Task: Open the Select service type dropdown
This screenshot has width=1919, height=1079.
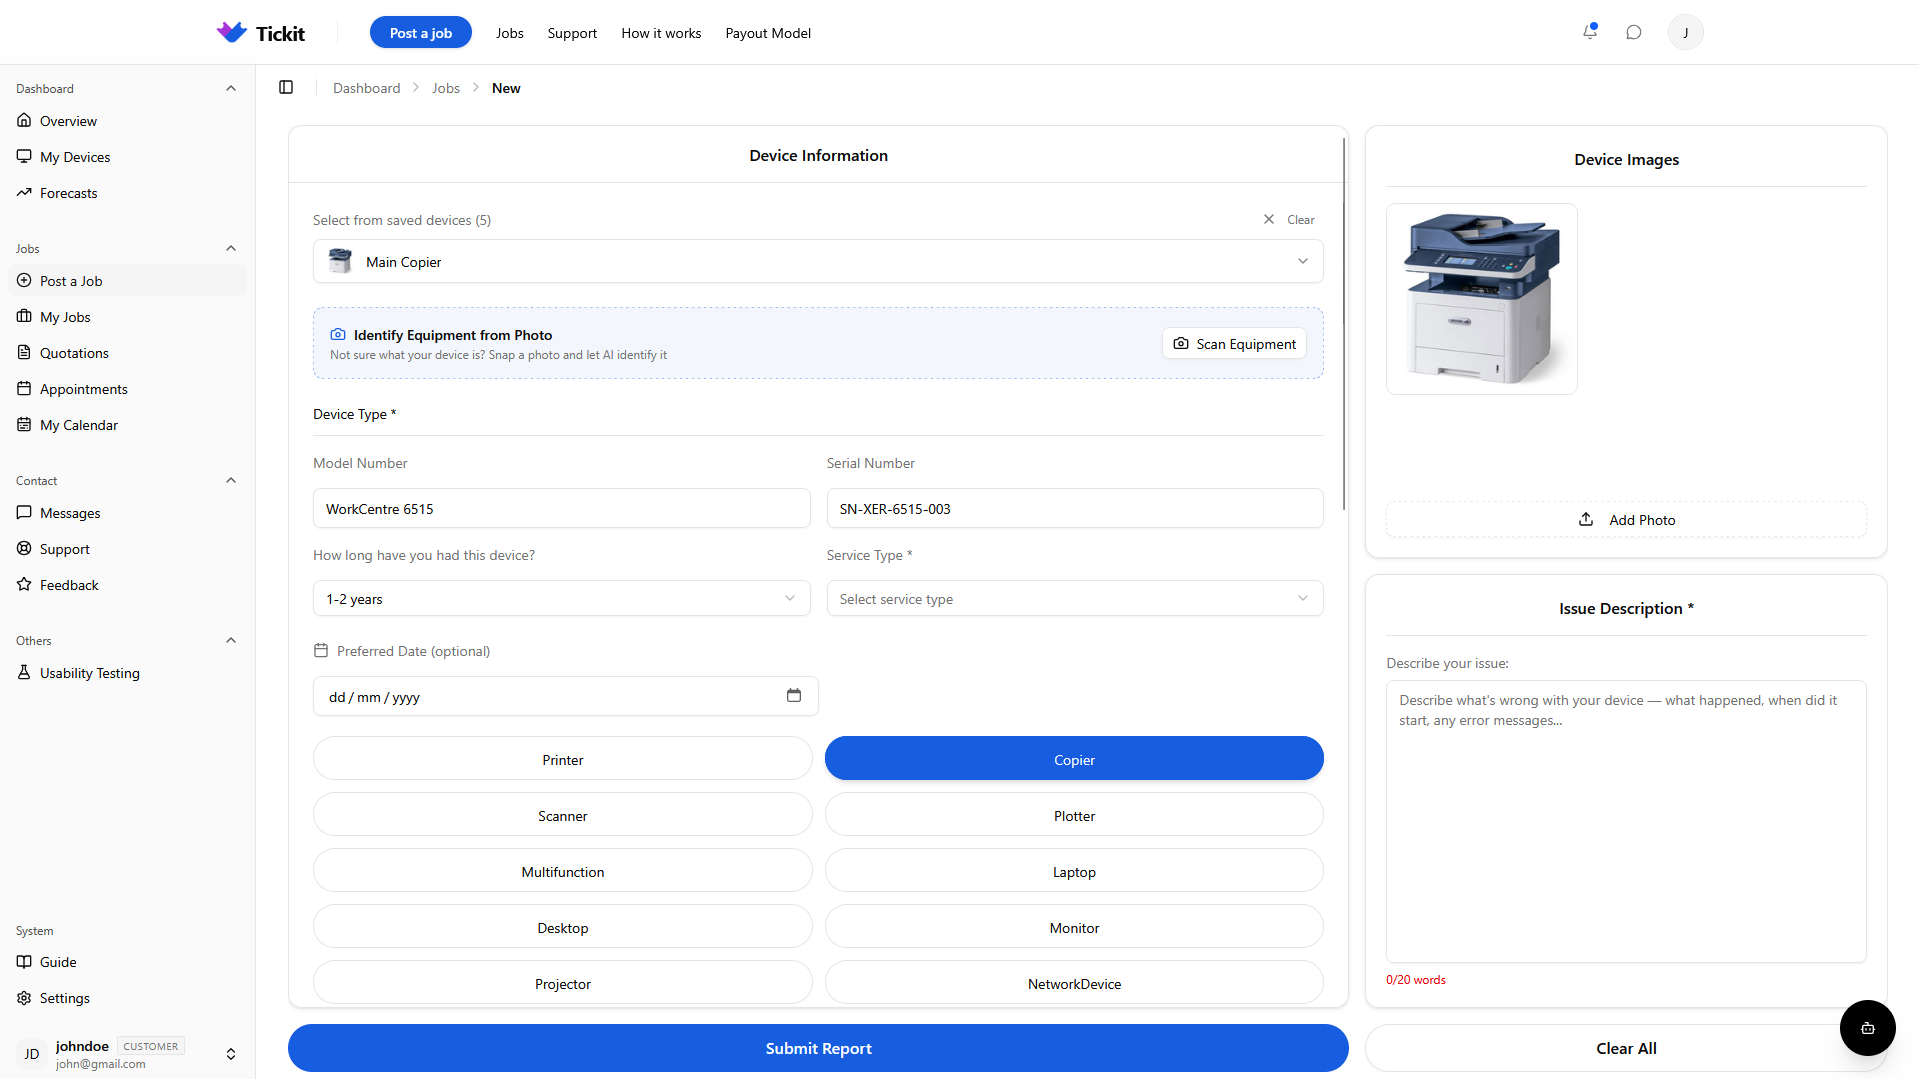Action: 1073,598
